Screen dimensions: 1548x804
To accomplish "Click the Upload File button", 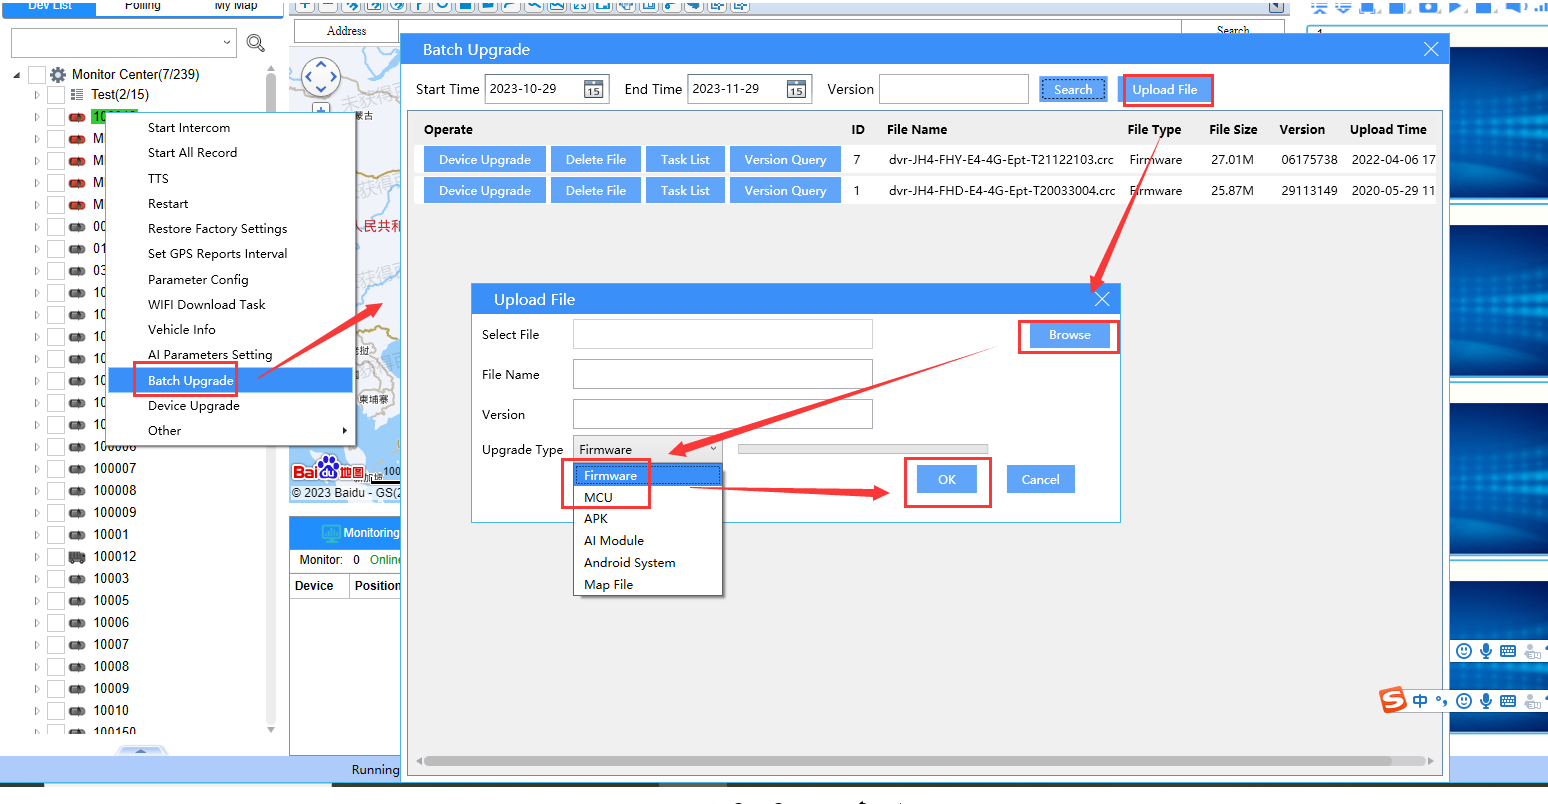I will [1165, 89].
